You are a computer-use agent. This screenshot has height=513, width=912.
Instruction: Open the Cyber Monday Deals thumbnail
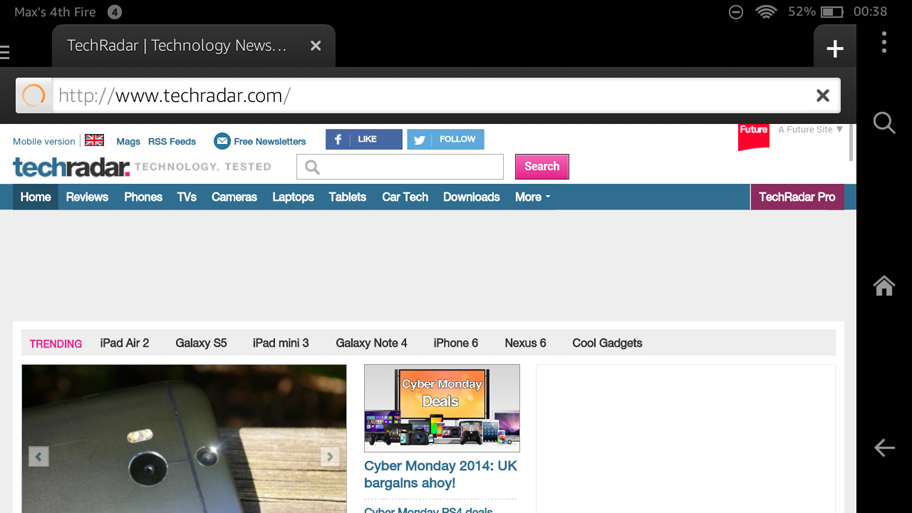[x=442, y=408]
